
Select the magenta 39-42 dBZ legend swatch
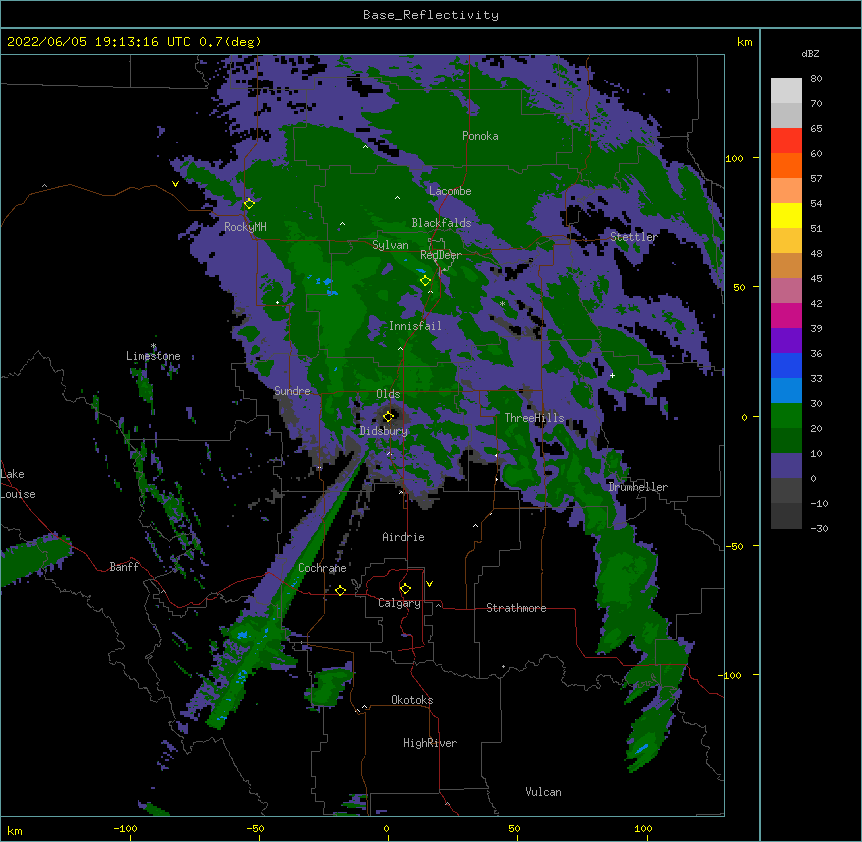pos(786,315)
